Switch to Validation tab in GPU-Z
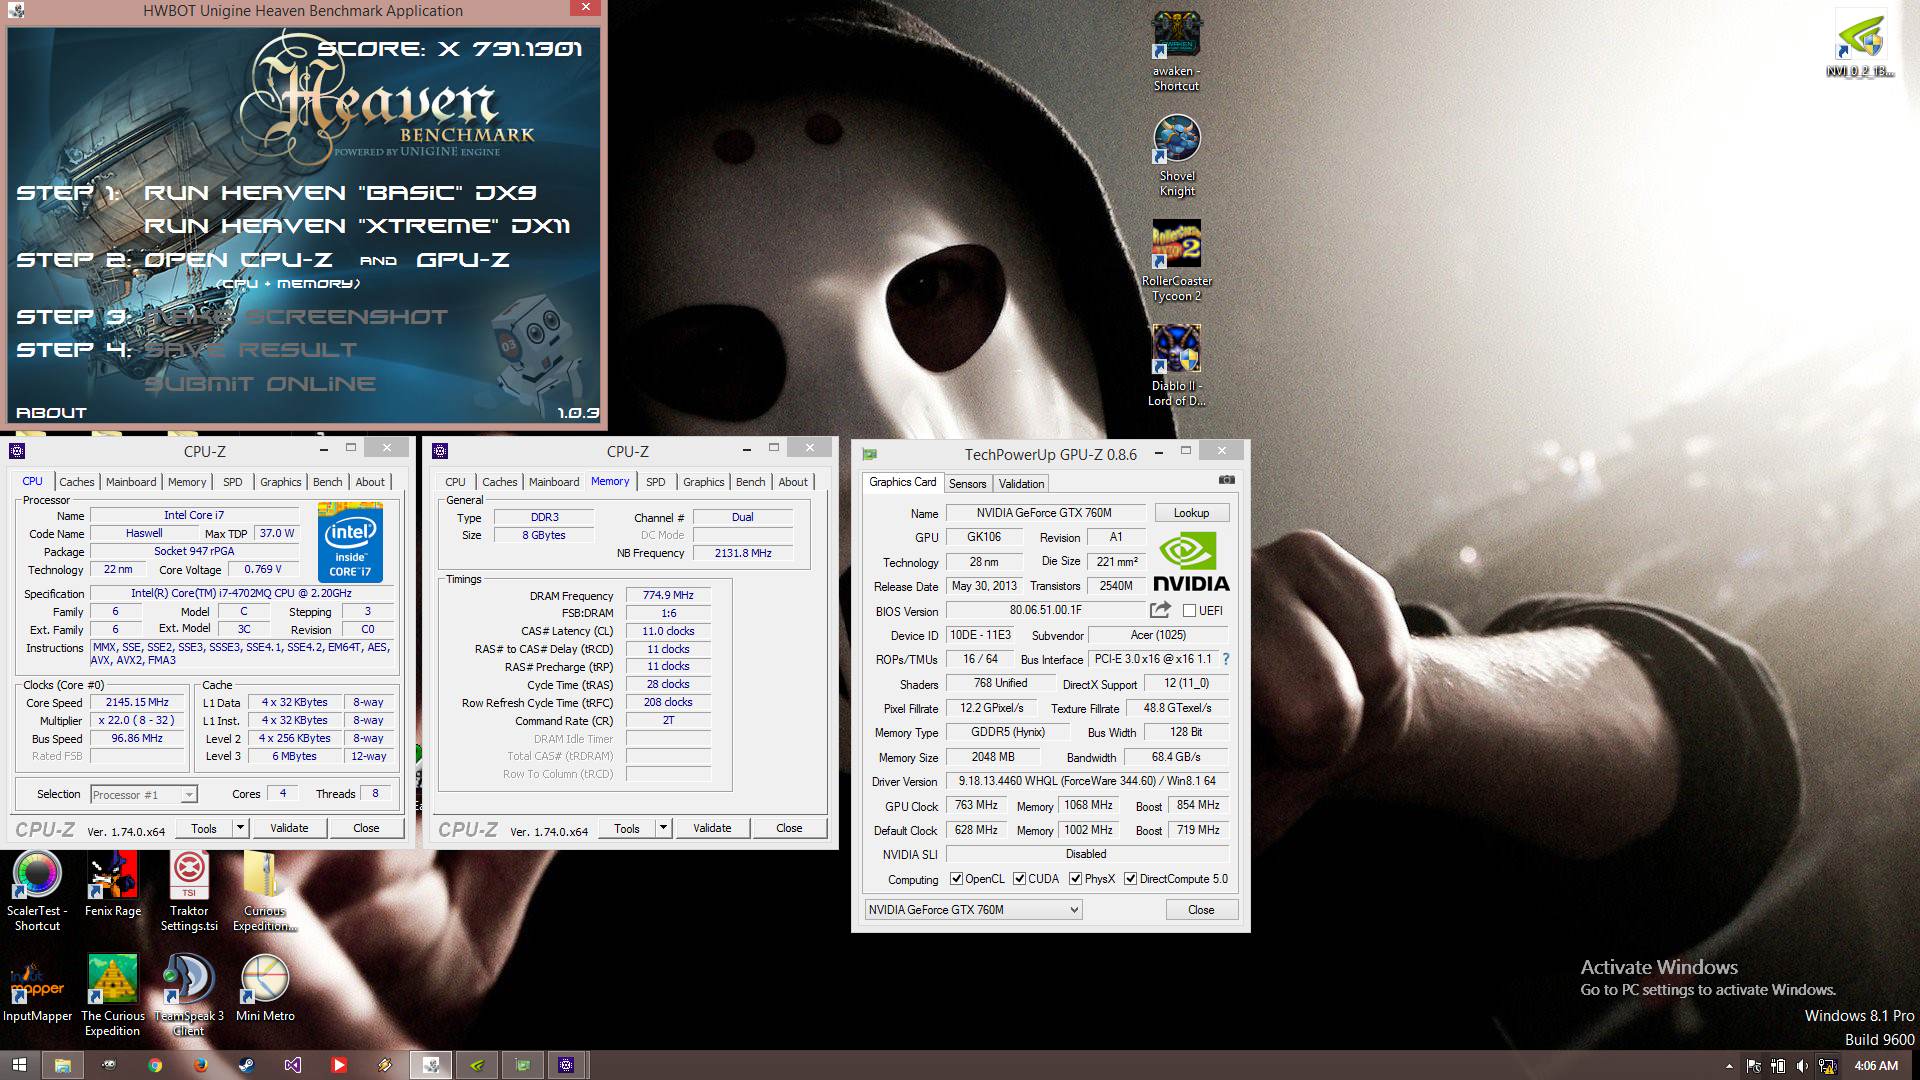1920x1080 pixels. pos(1021,484)
